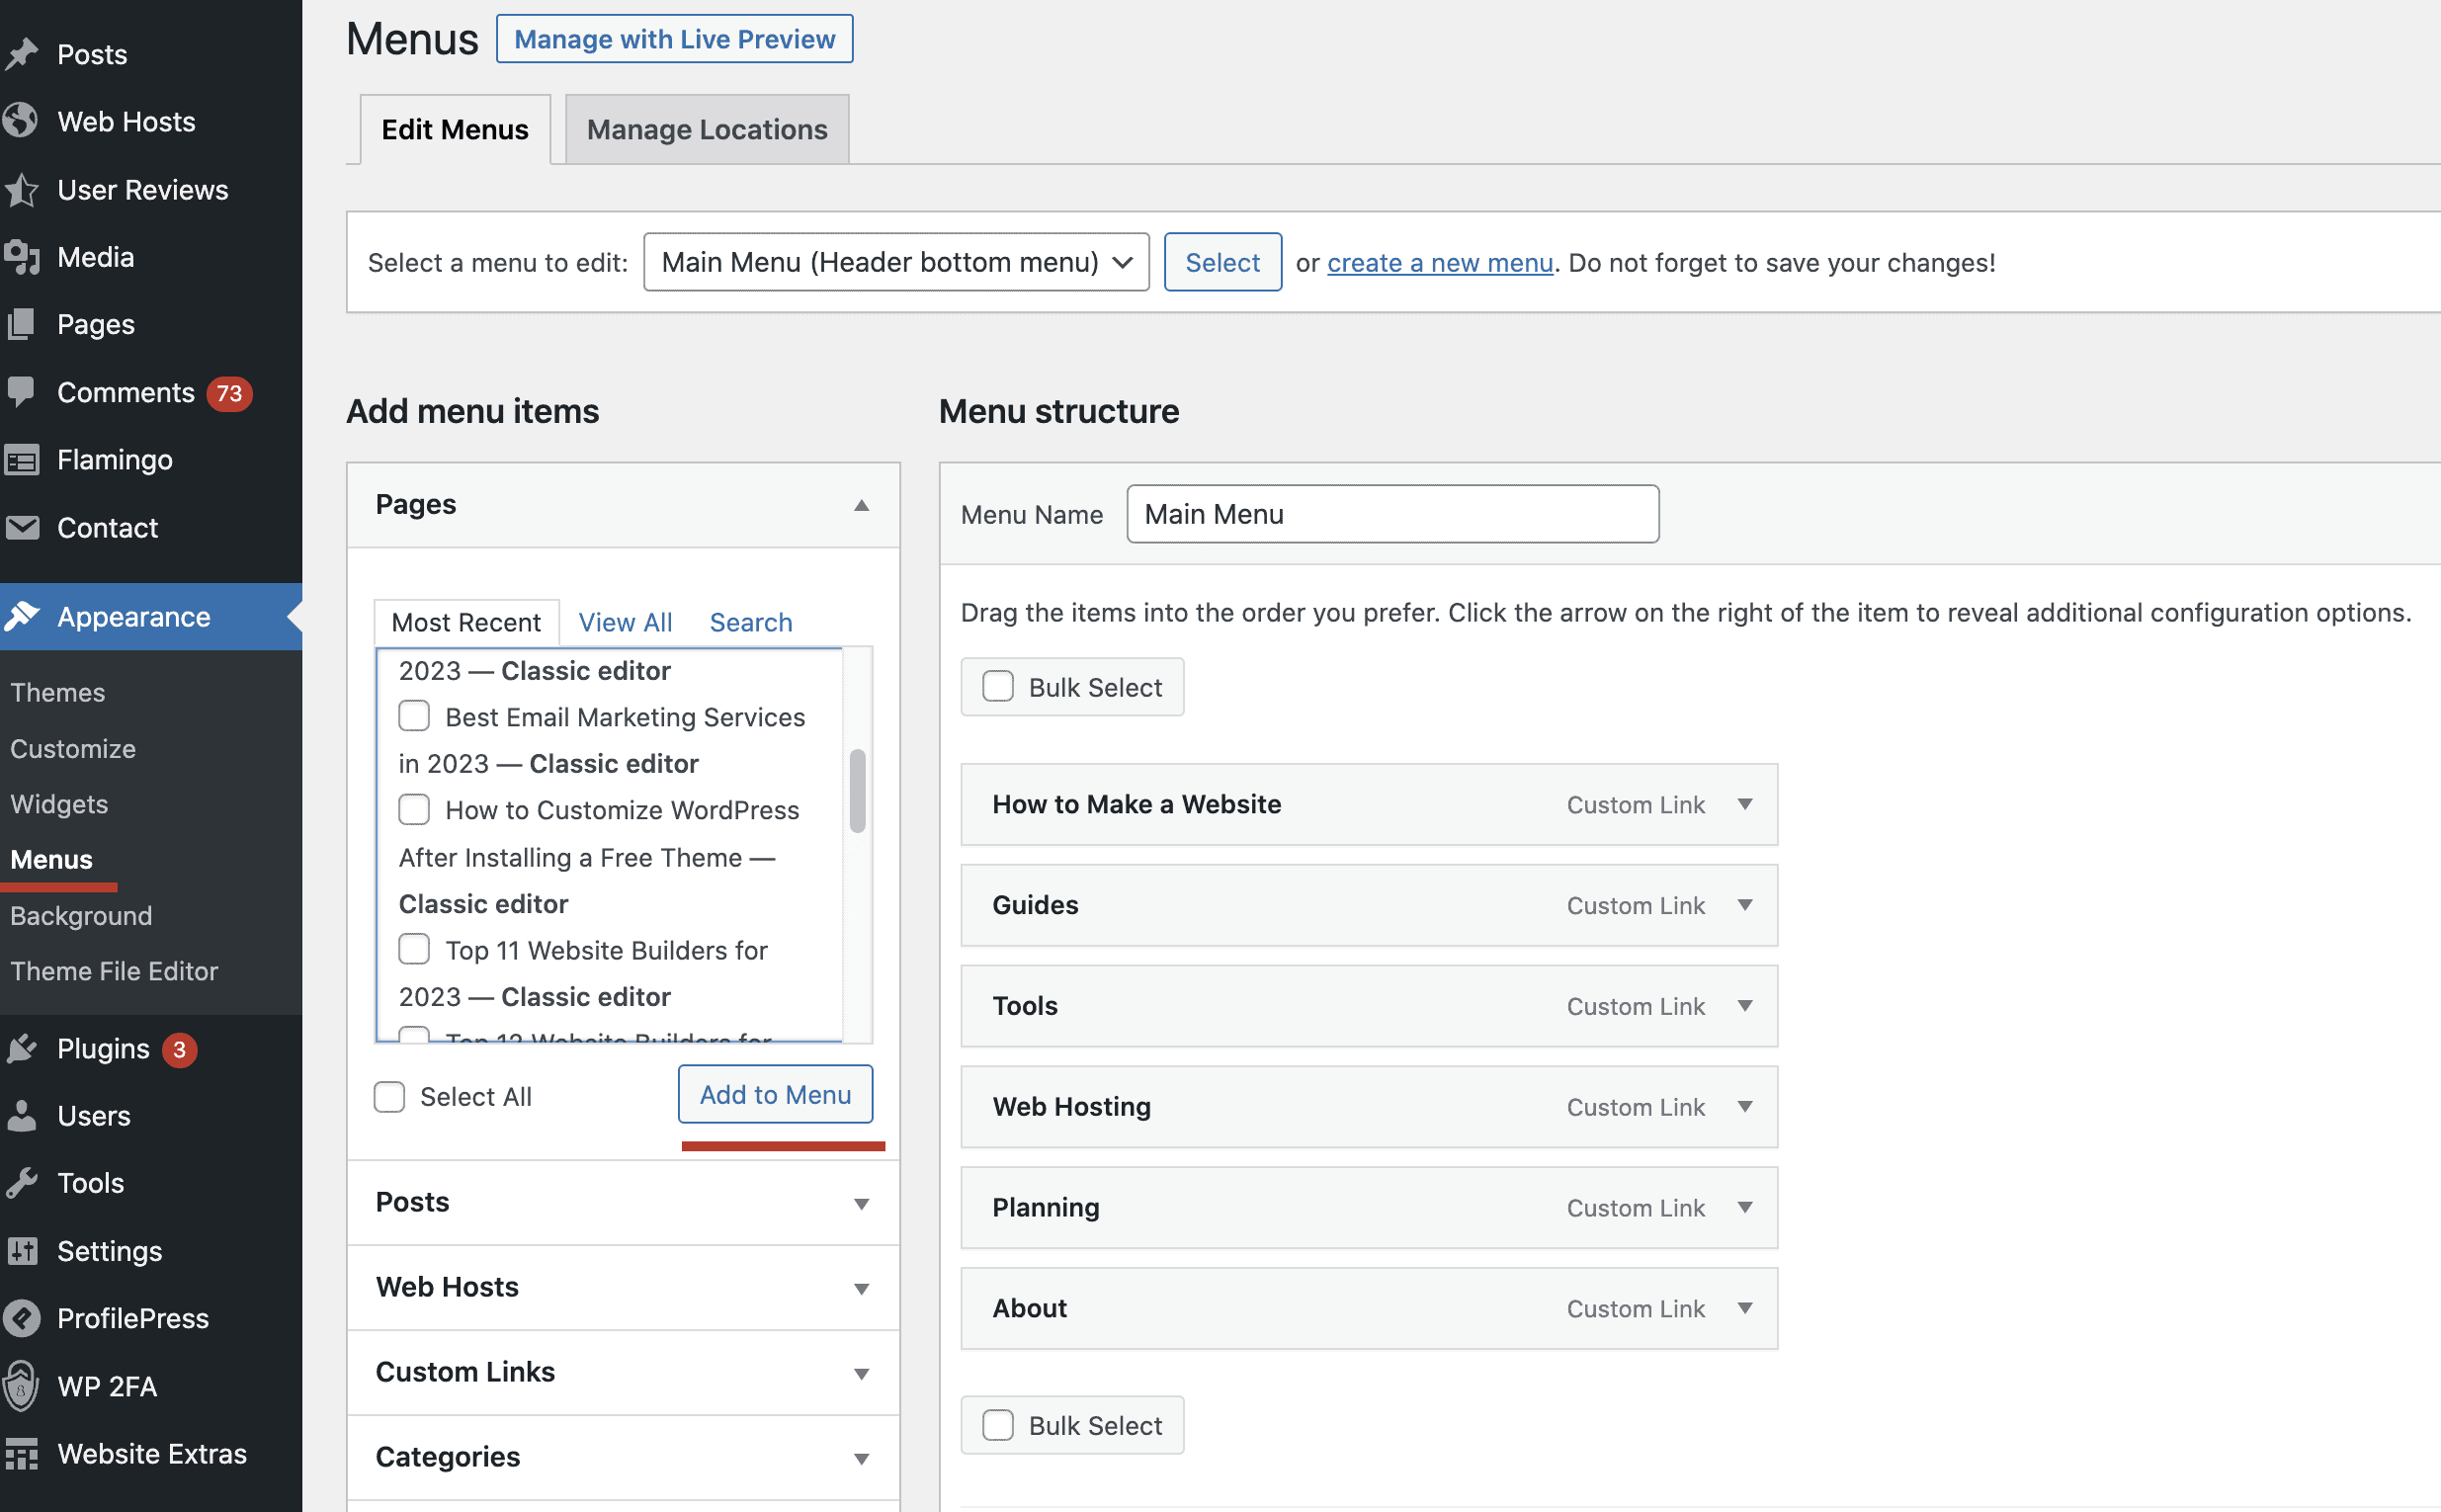Click the pages list scrollbar thumb
This screenshot has height=1512, width=2441.
(857, 790)
